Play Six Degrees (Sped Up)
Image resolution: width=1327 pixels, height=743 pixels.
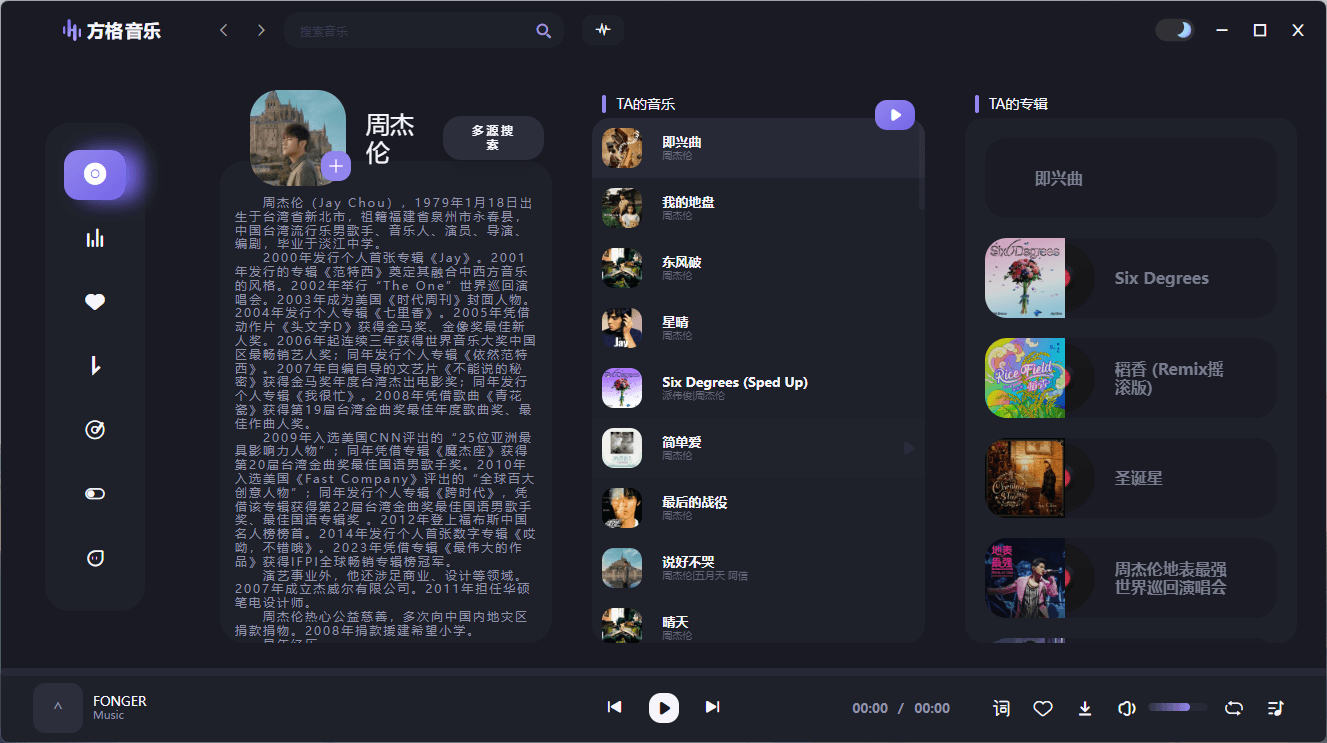[x=758, y=388]
